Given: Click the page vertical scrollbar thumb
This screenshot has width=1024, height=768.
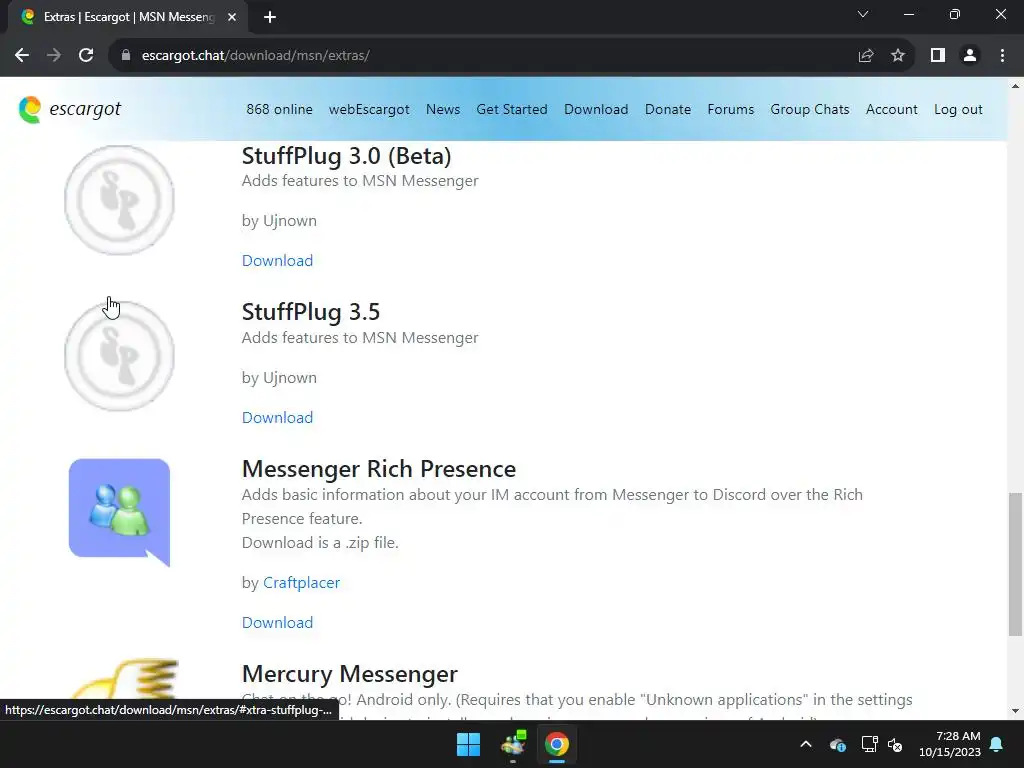Looking at the screenshot, I should (1015, 564).
